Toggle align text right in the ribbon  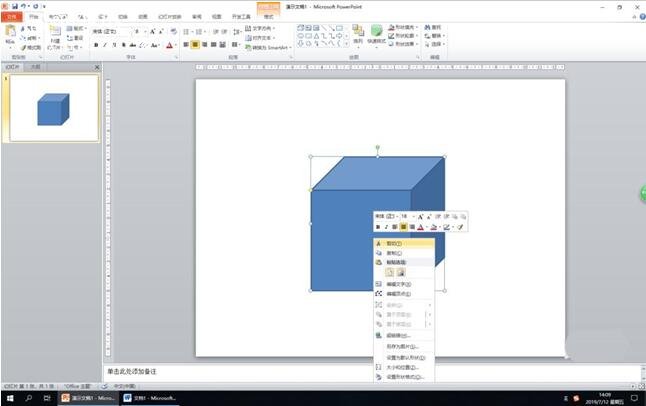tap(205, 45)
